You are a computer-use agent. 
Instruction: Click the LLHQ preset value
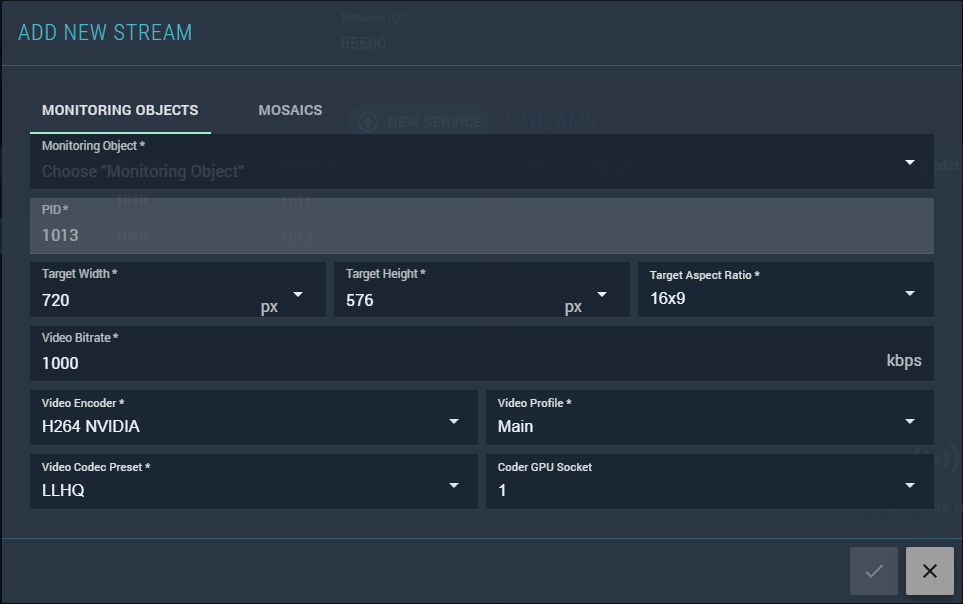[63, 491]
